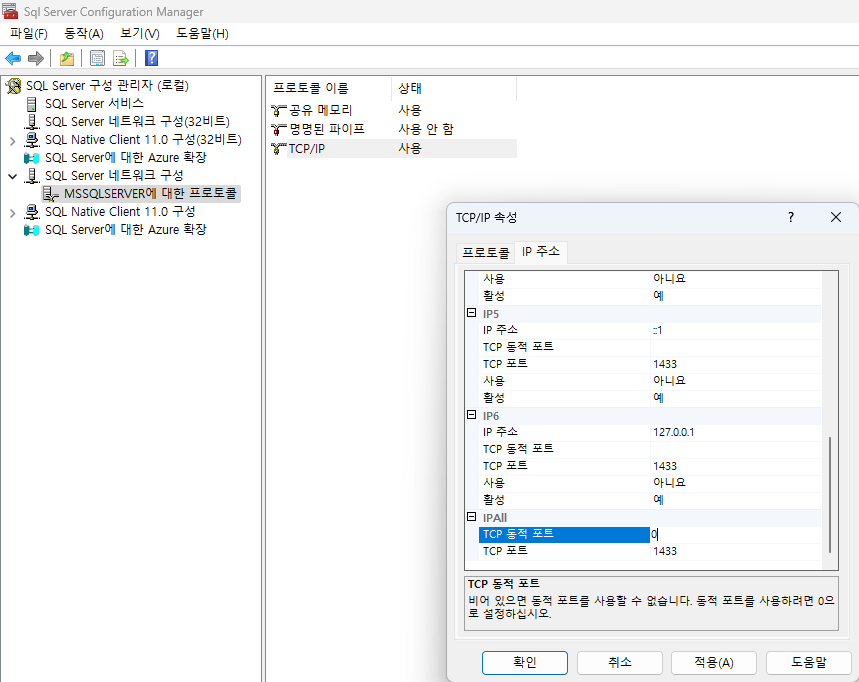Close the TCP/IP 속성 dialog
859x682 pixels.
835,217
